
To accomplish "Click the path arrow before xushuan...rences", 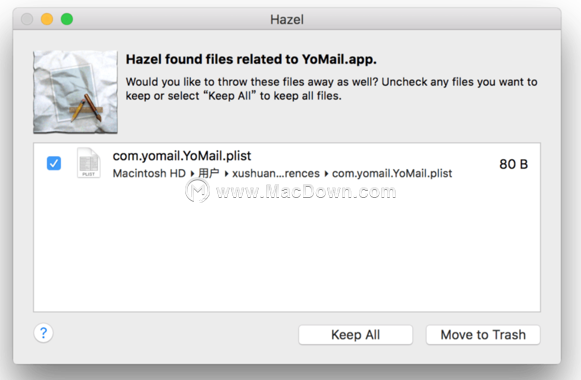I will [226, 173].
